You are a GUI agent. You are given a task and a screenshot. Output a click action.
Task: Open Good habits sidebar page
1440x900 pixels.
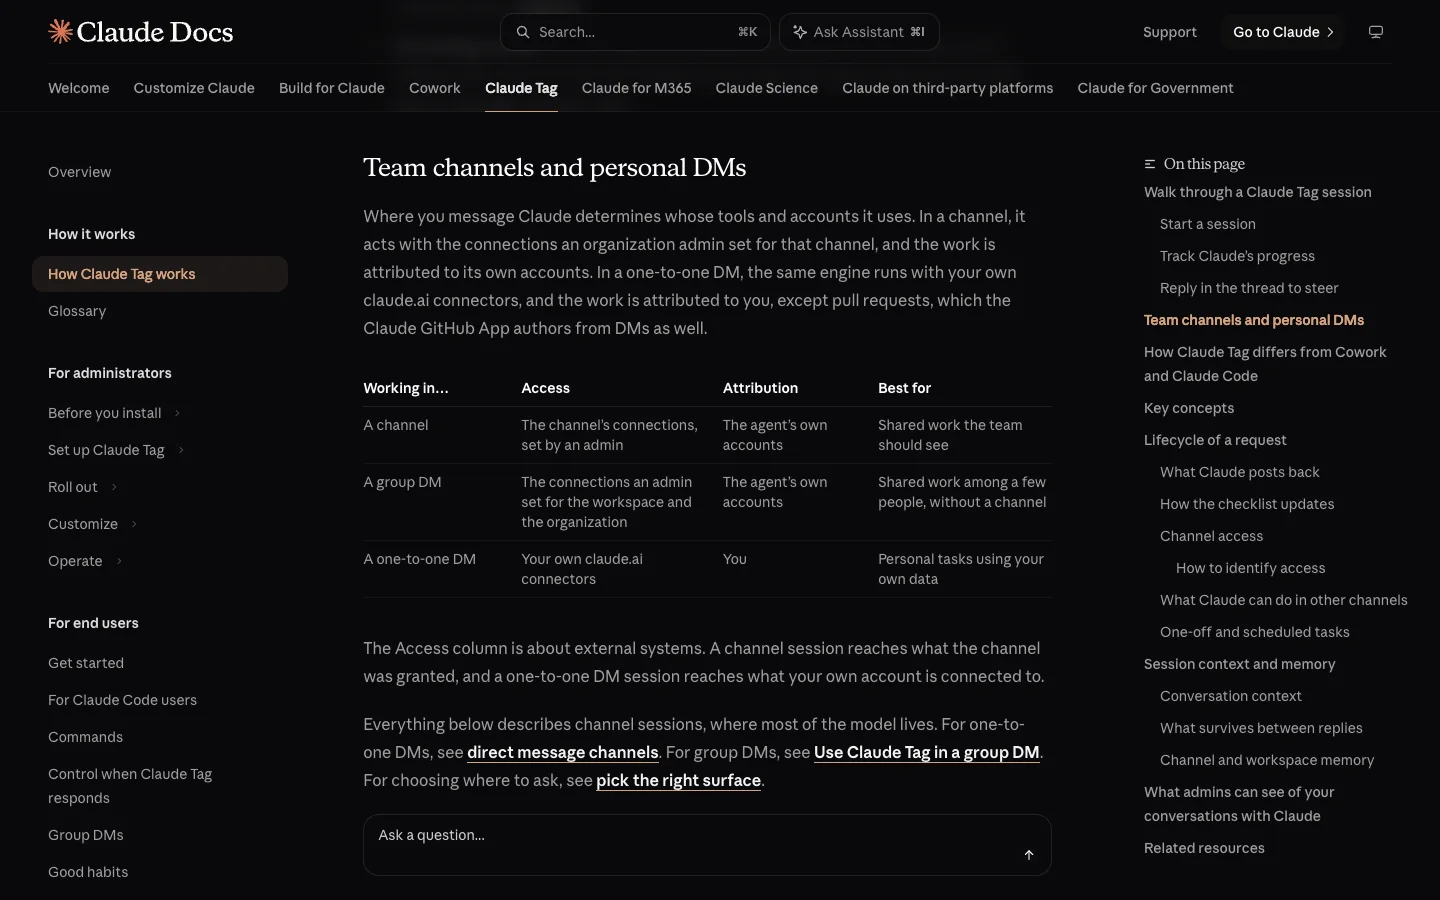[88, 872]
